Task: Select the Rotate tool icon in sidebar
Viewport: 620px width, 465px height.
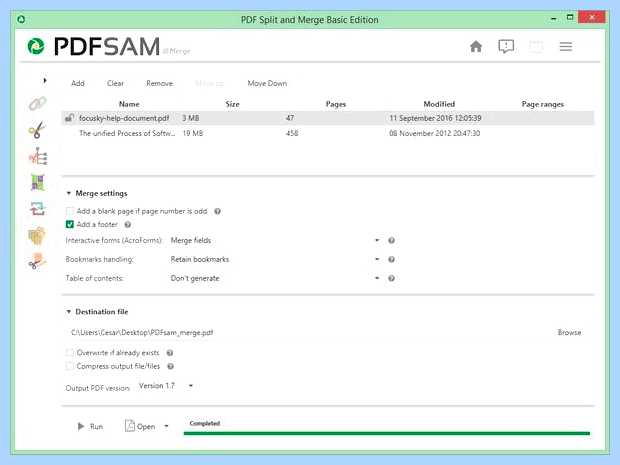Action: click(x=38, y=209)
